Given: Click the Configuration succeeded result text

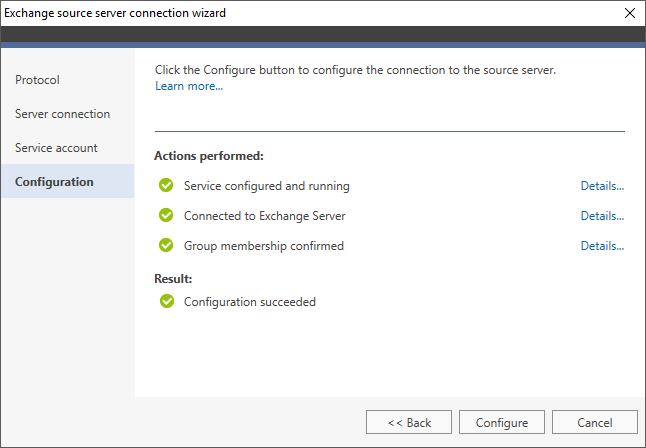Looking at the screenshot, I should [250, 302].
